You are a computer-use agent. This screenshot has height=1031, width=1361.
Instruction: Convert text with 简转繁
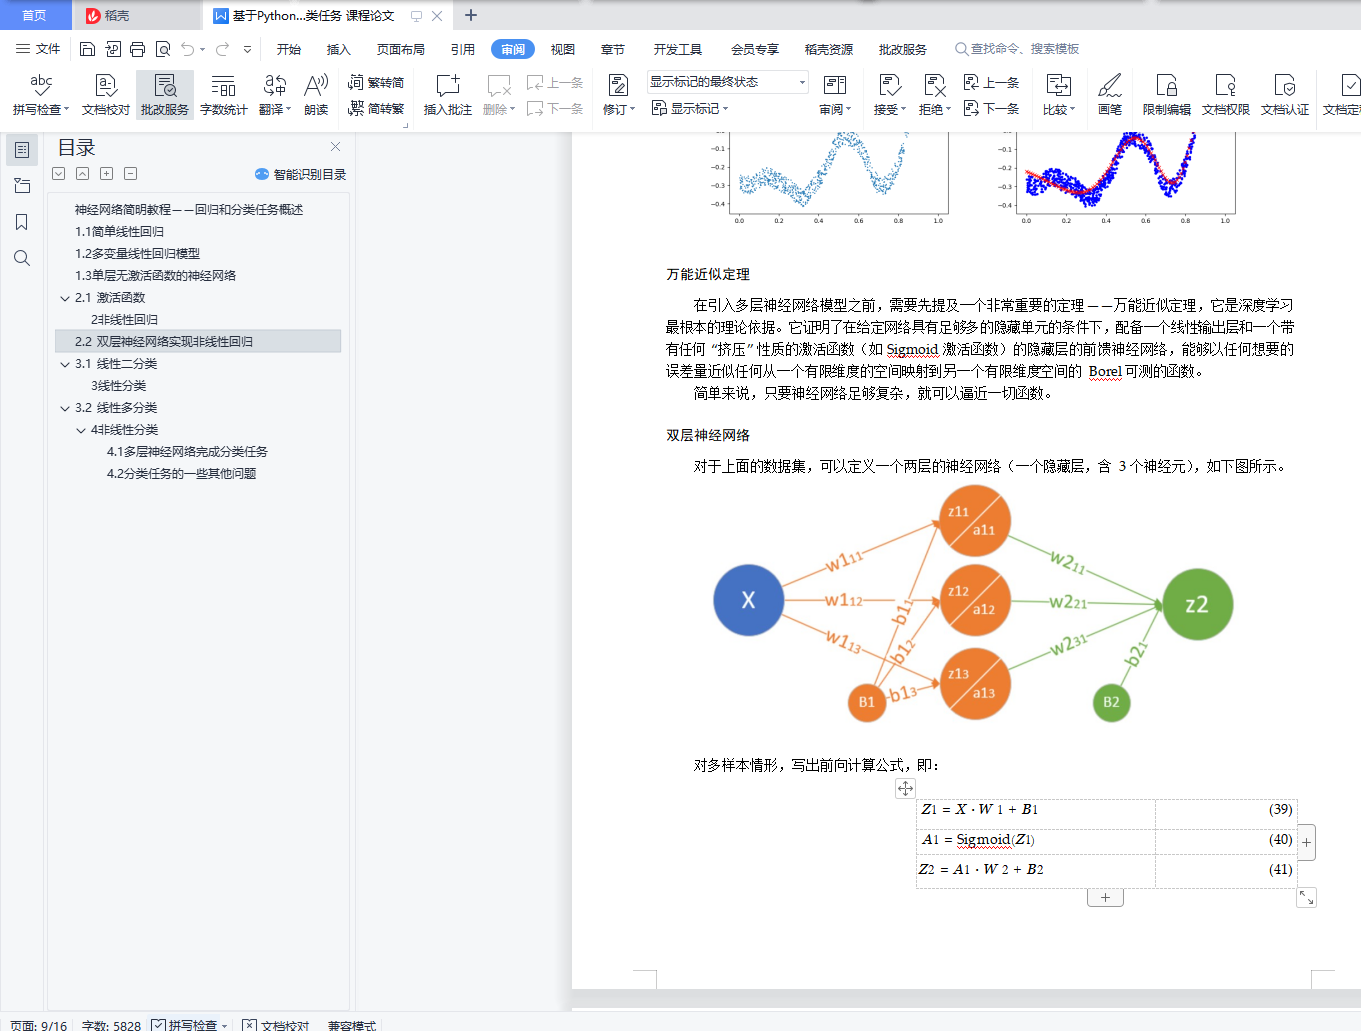(x=376, y=108)
